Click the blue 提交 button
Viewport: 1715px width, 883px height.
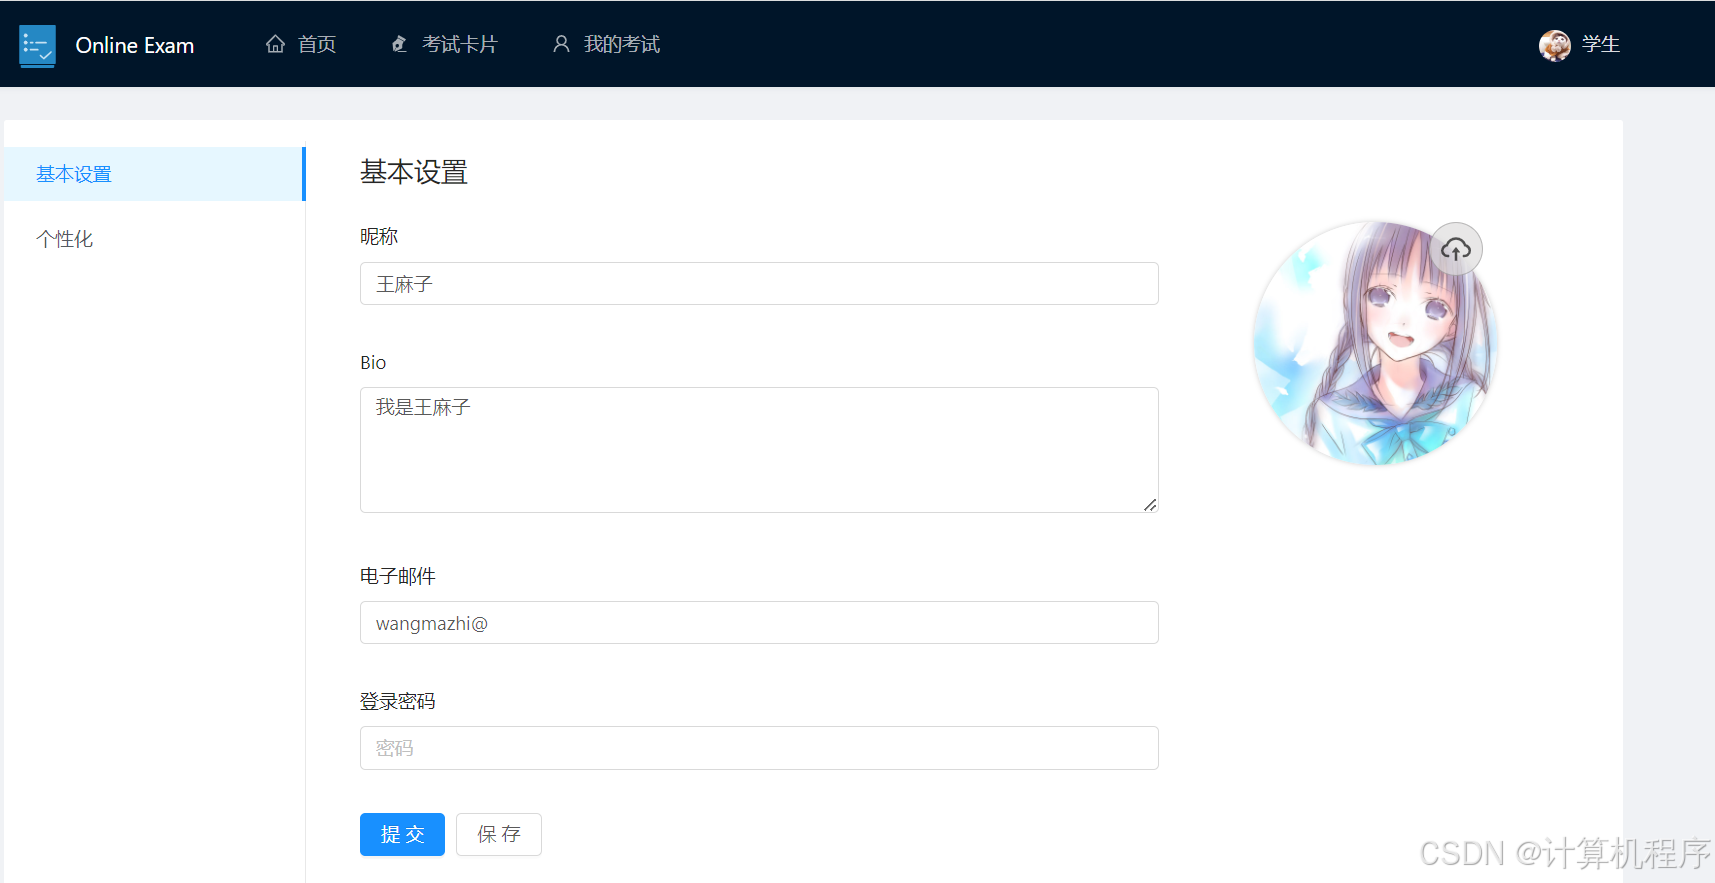402,834
